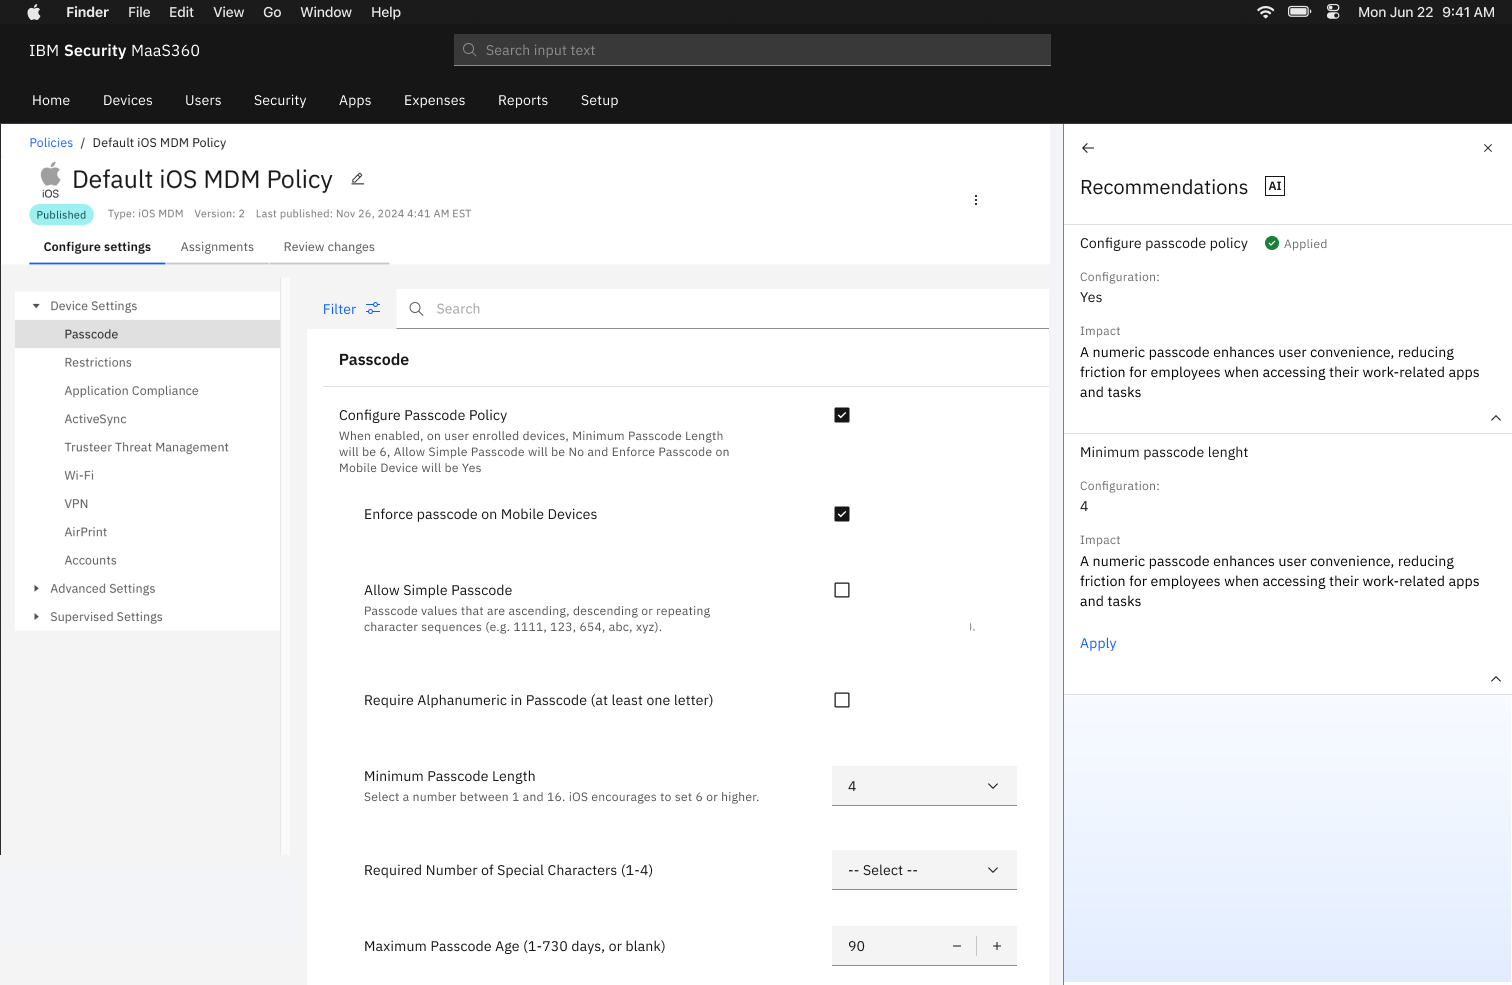Click the Wi-Fi status icon in menu bar
The width and height of the screenshot is (1512, 985).
click(x=1265, y=12)
